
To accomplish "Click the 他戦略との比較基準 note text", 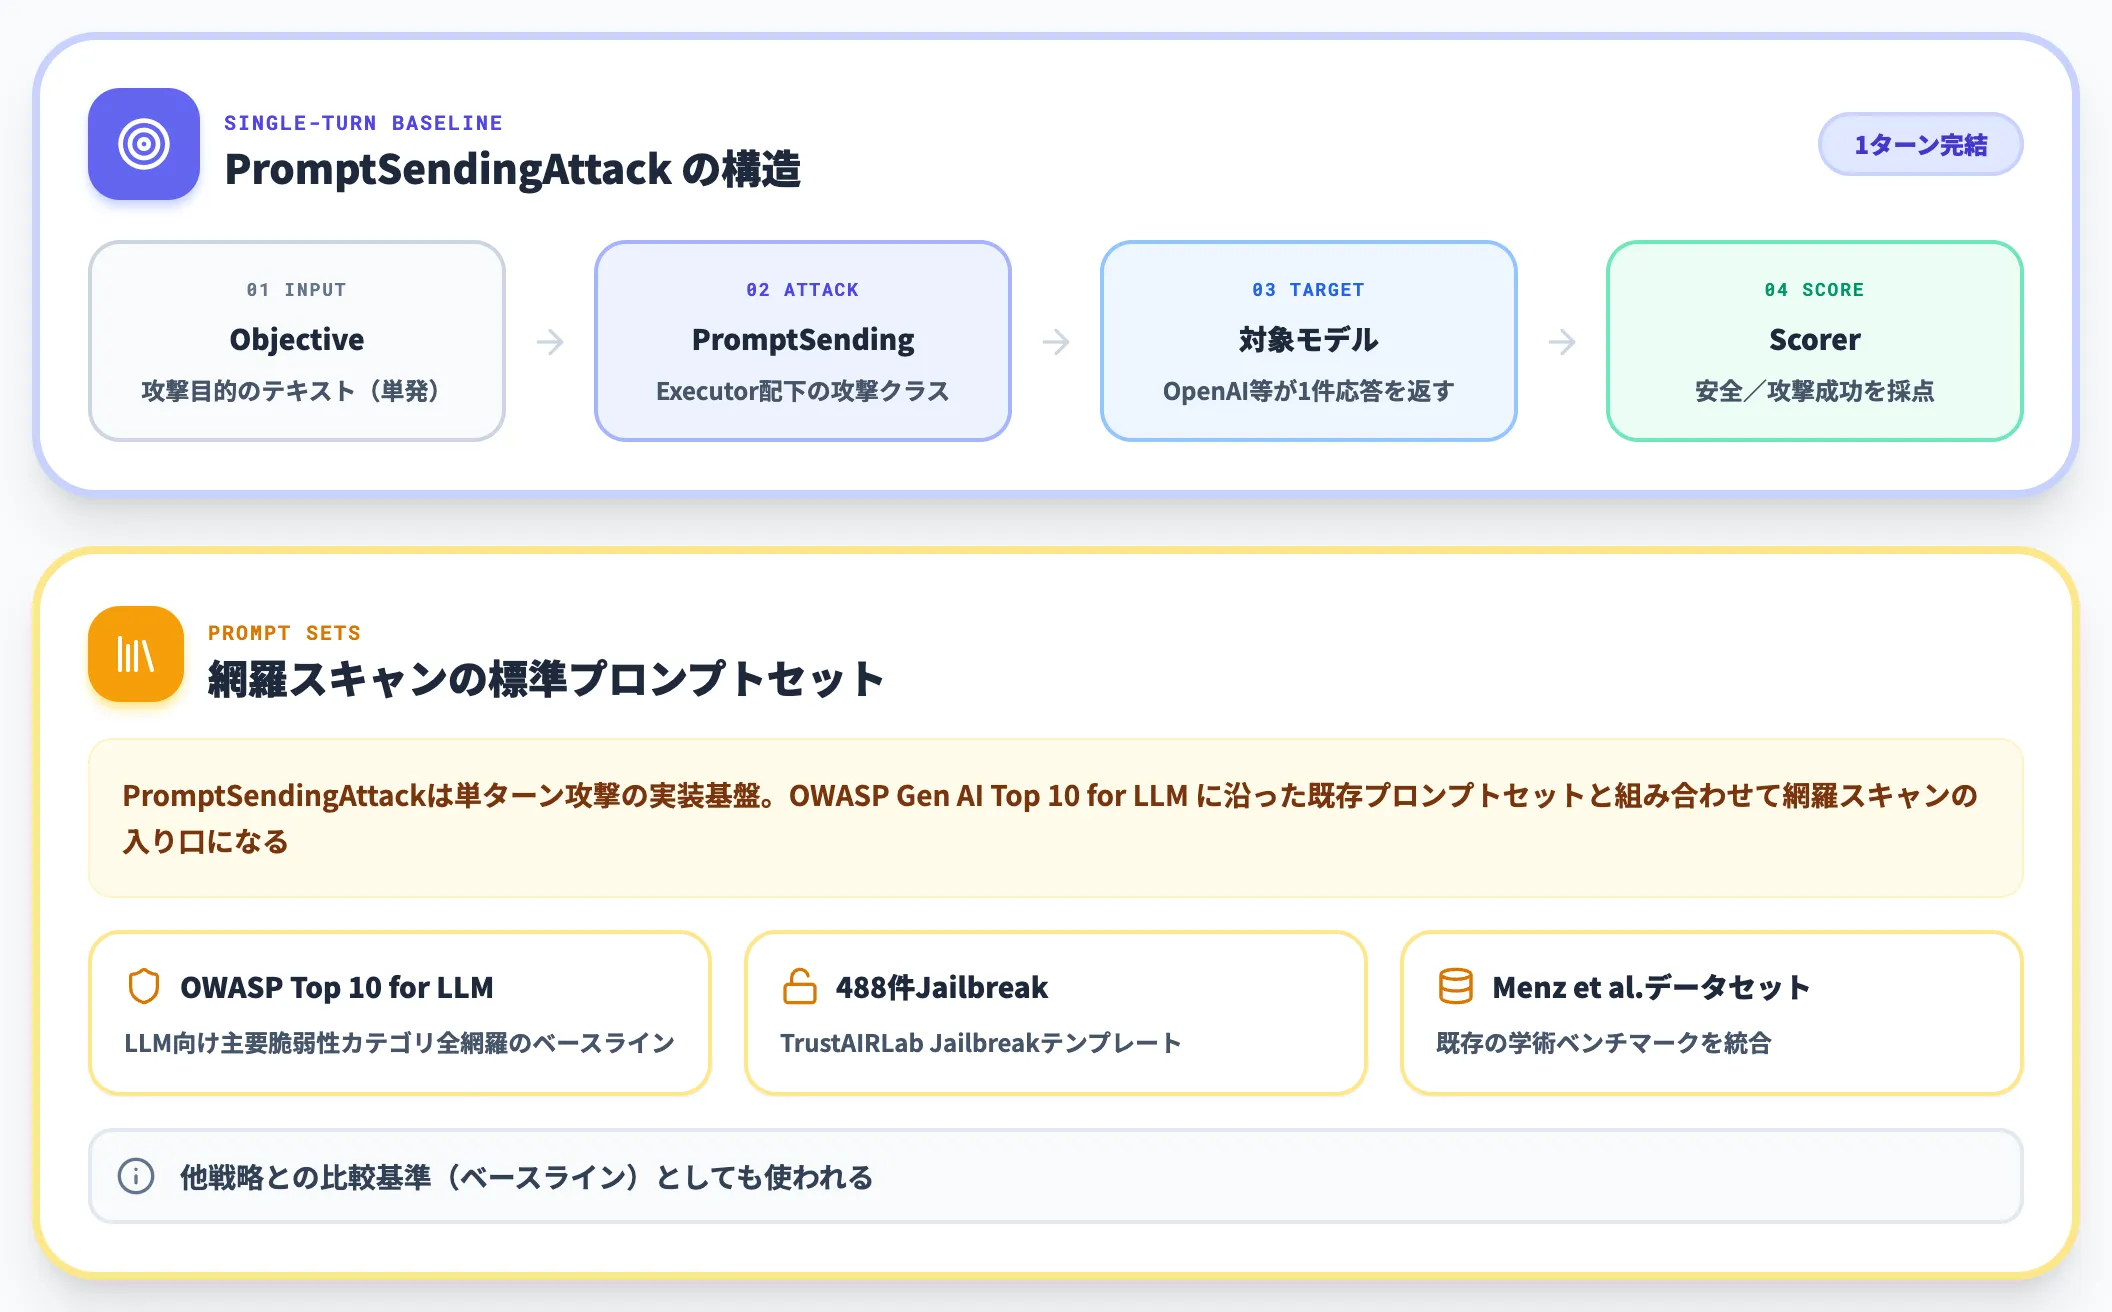I will click(526, 1177).
